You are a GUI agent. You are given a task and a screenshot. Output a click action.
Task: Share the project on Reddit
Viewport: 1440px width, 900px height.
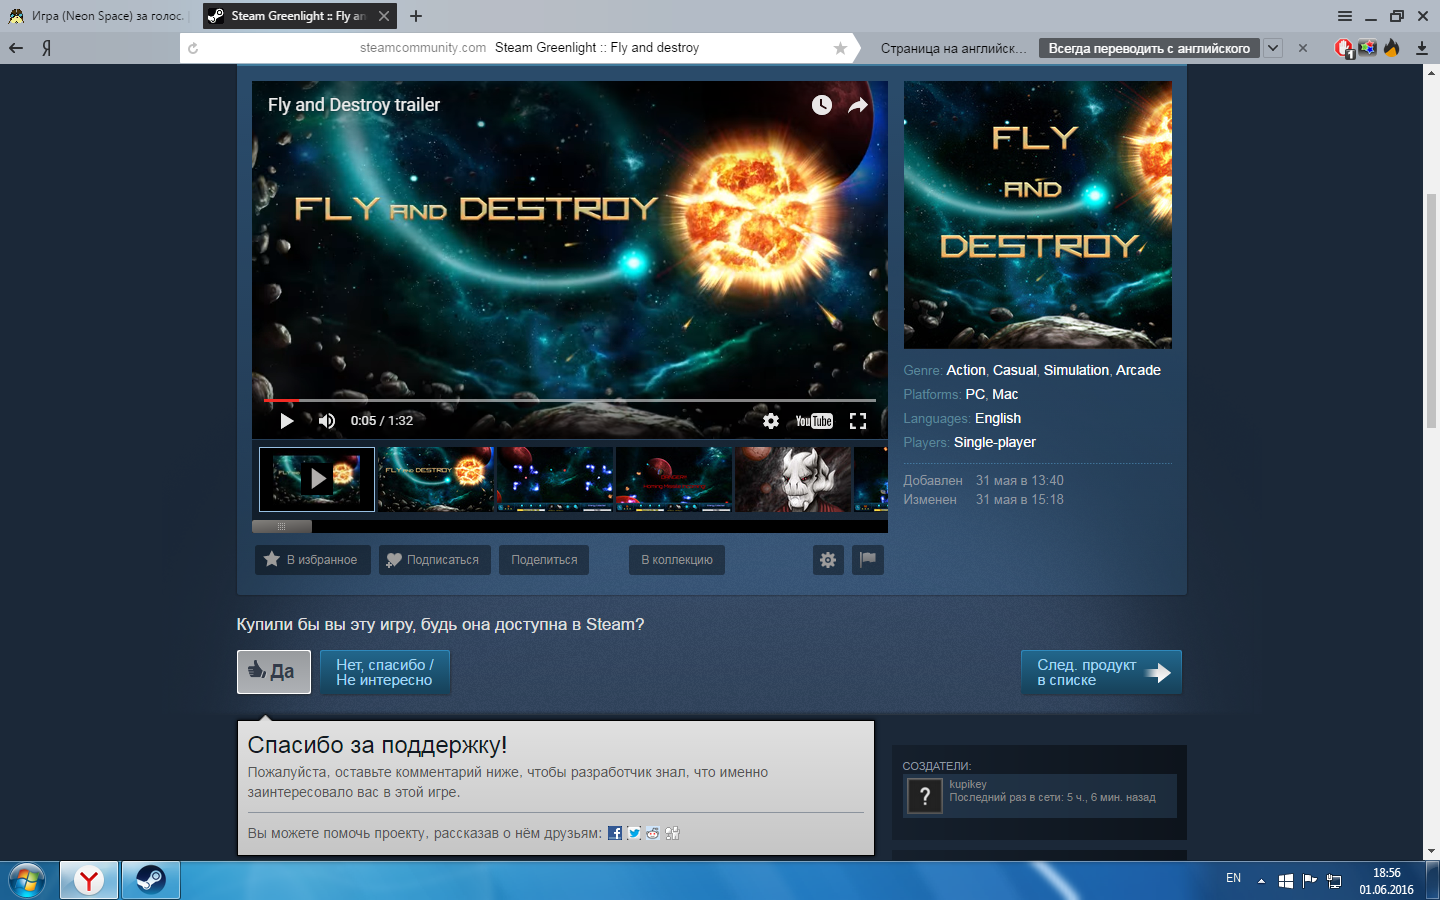click(653, 833)
